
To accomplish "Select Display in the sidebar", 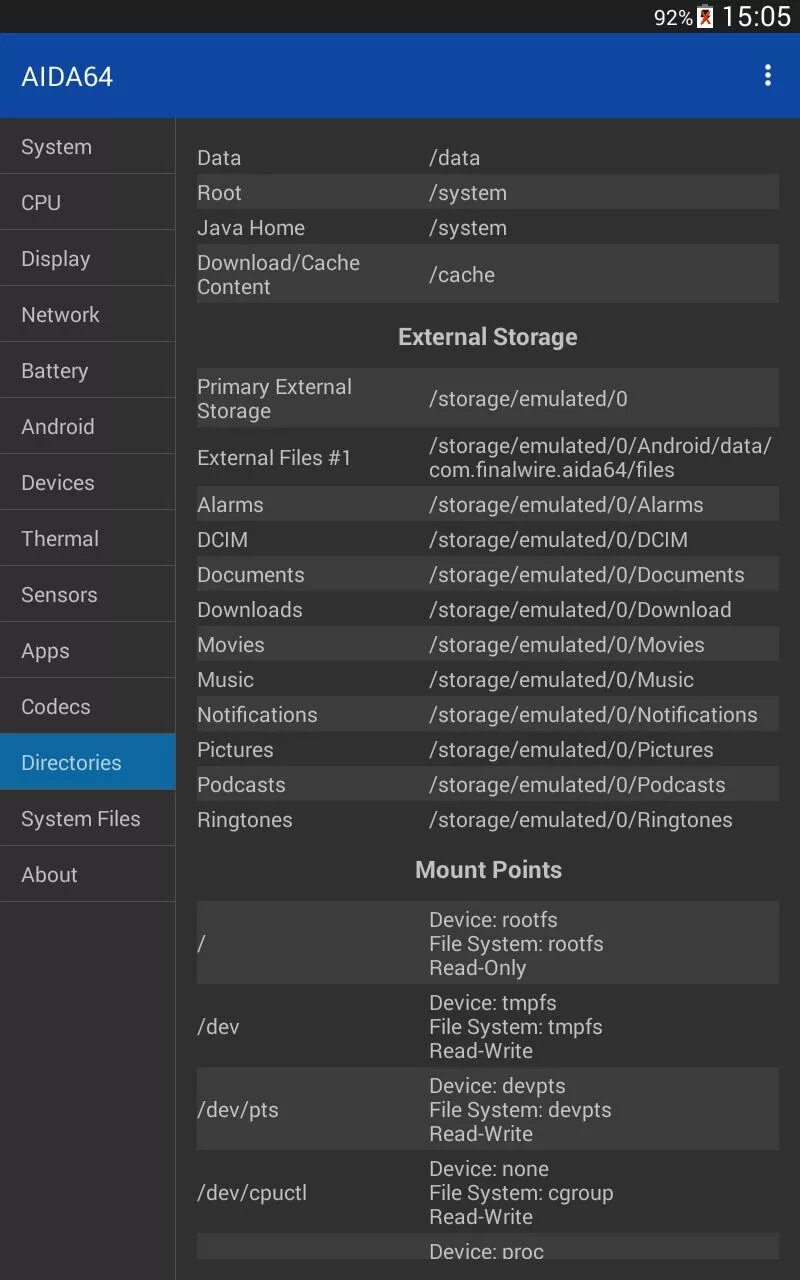I will click(87, 259).
